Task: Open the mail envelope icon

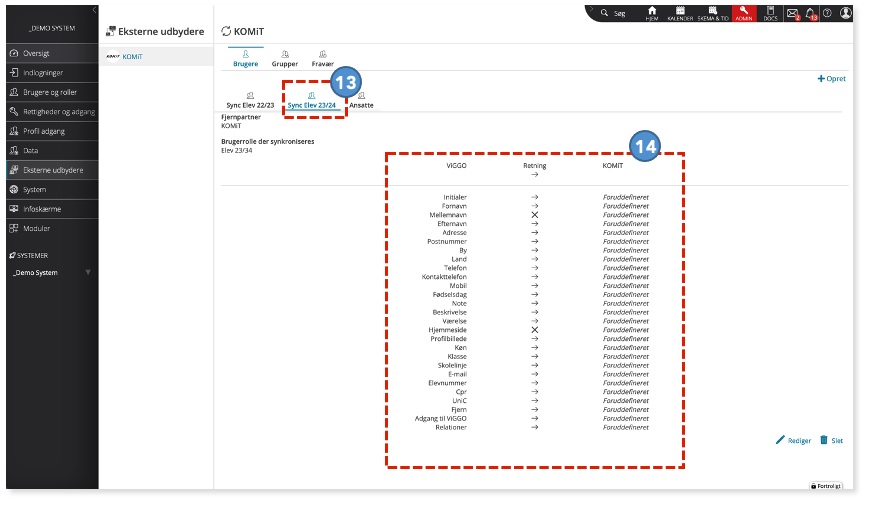Action: 793,13
